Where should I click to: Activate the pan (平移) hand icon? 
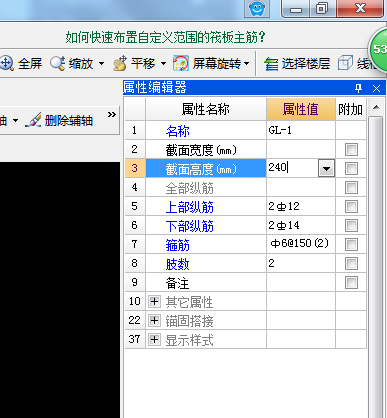[x=120, y=63]
